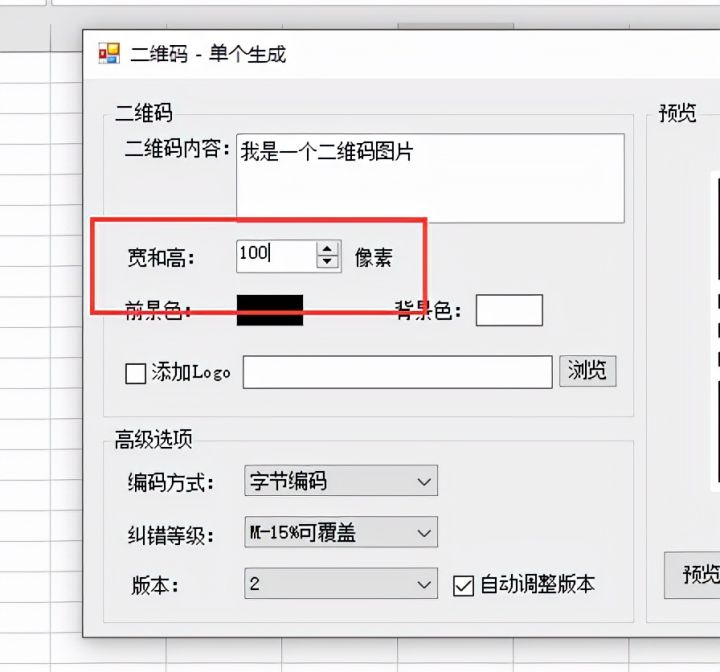
Task: Click the 浏览 browse button
Action: 588,371
